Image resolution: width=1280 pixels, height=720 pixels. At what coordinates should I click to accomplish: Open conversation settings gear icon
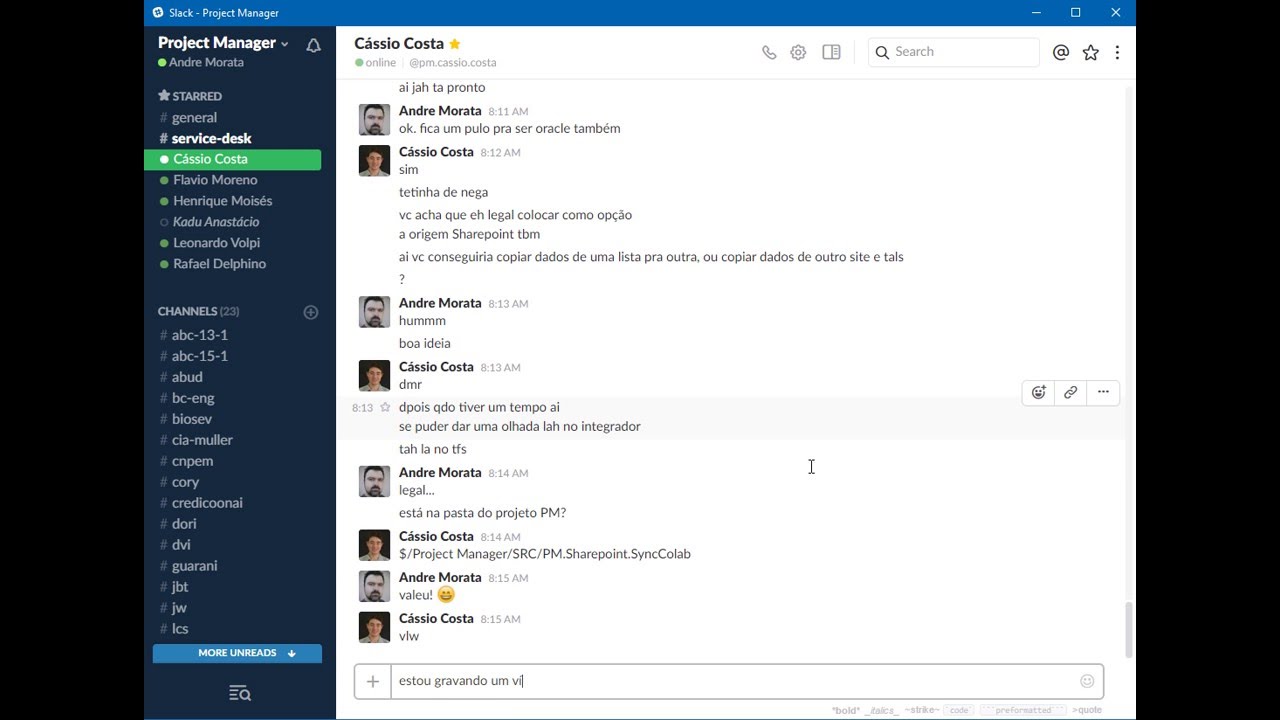pyautogui.click(x=798, y=52)
